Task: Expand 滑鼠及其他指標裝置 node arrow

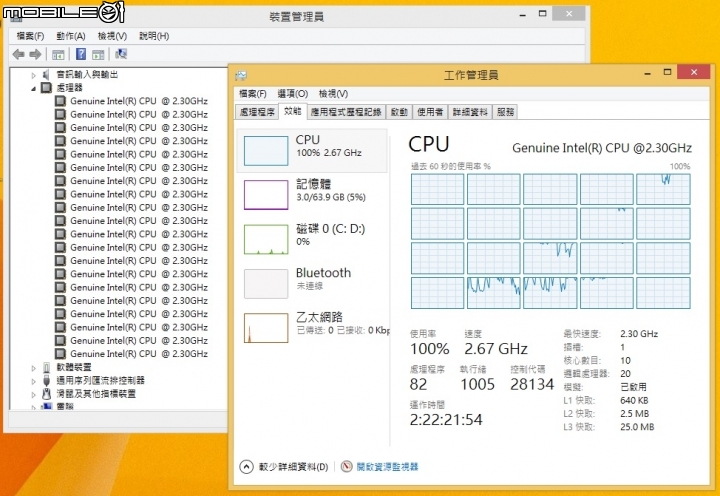Action: [34, 395]
